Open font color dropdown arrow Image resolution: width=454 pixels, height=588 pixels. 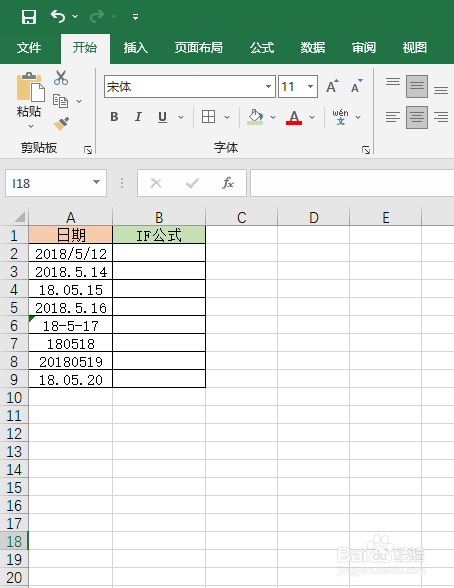[x=312, y=117]
